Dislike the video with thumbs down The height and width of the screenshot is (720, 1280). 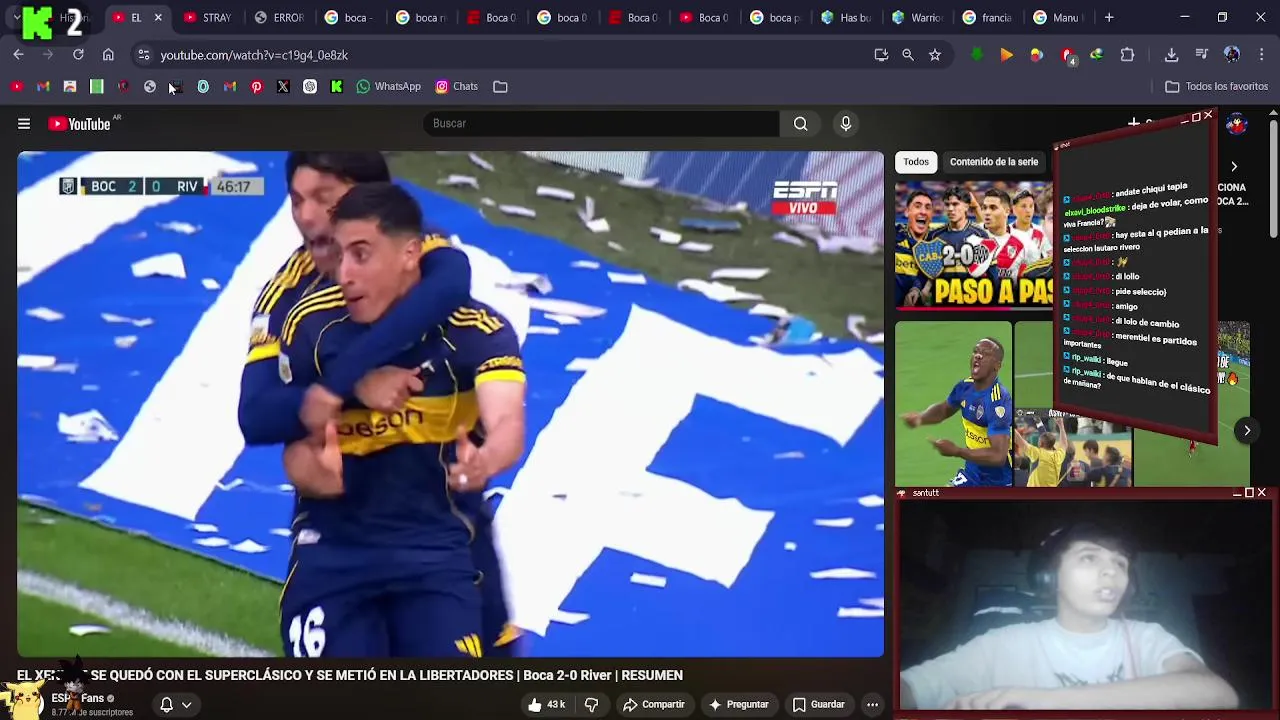pos(591,705)
